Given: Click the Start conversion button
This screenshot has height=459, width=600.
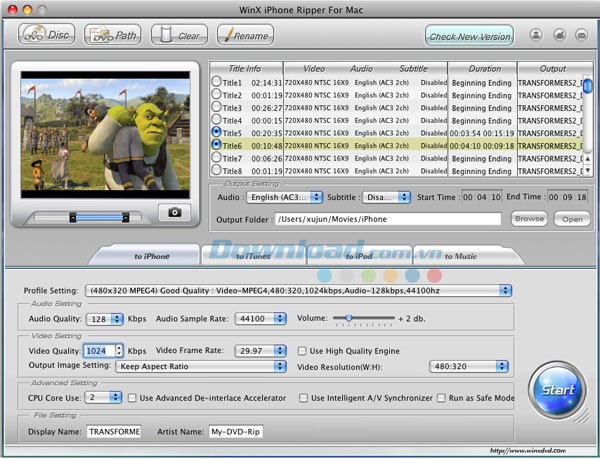Looking at the screenshot, I should 555,388.
